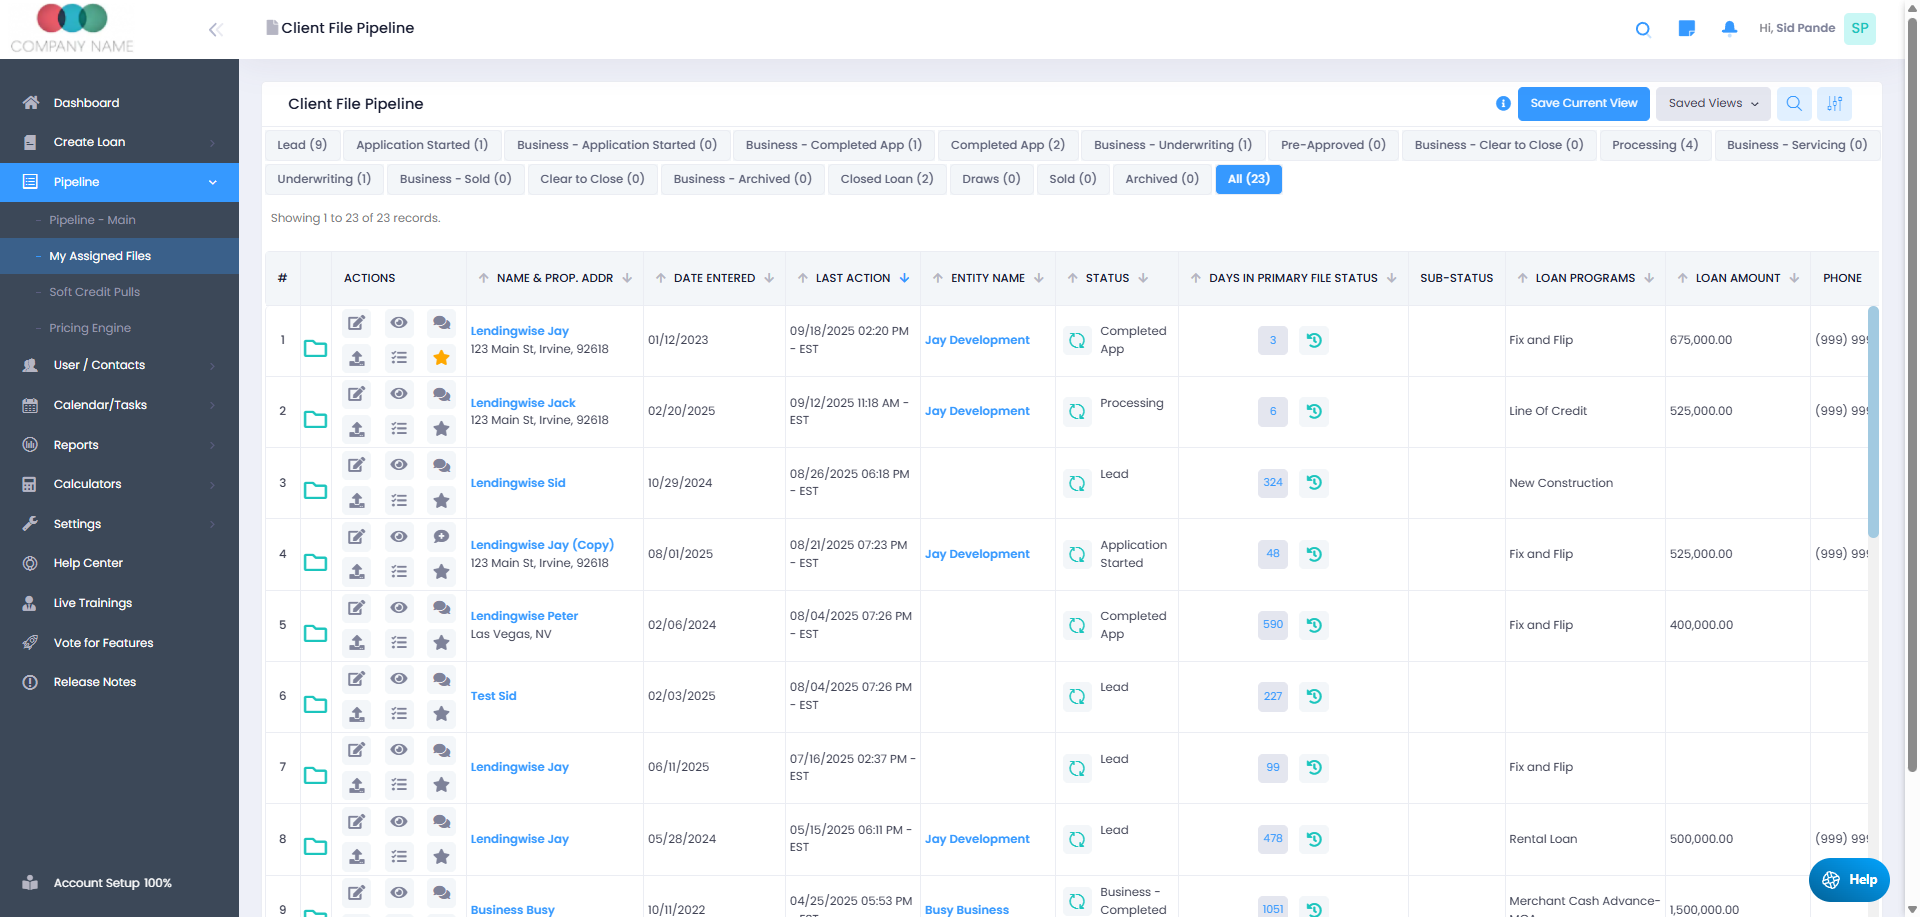Toggle the eye icon for Lendingwise Jay (Copy)
The image size is (1920, 917).
(x=399, y=537)
